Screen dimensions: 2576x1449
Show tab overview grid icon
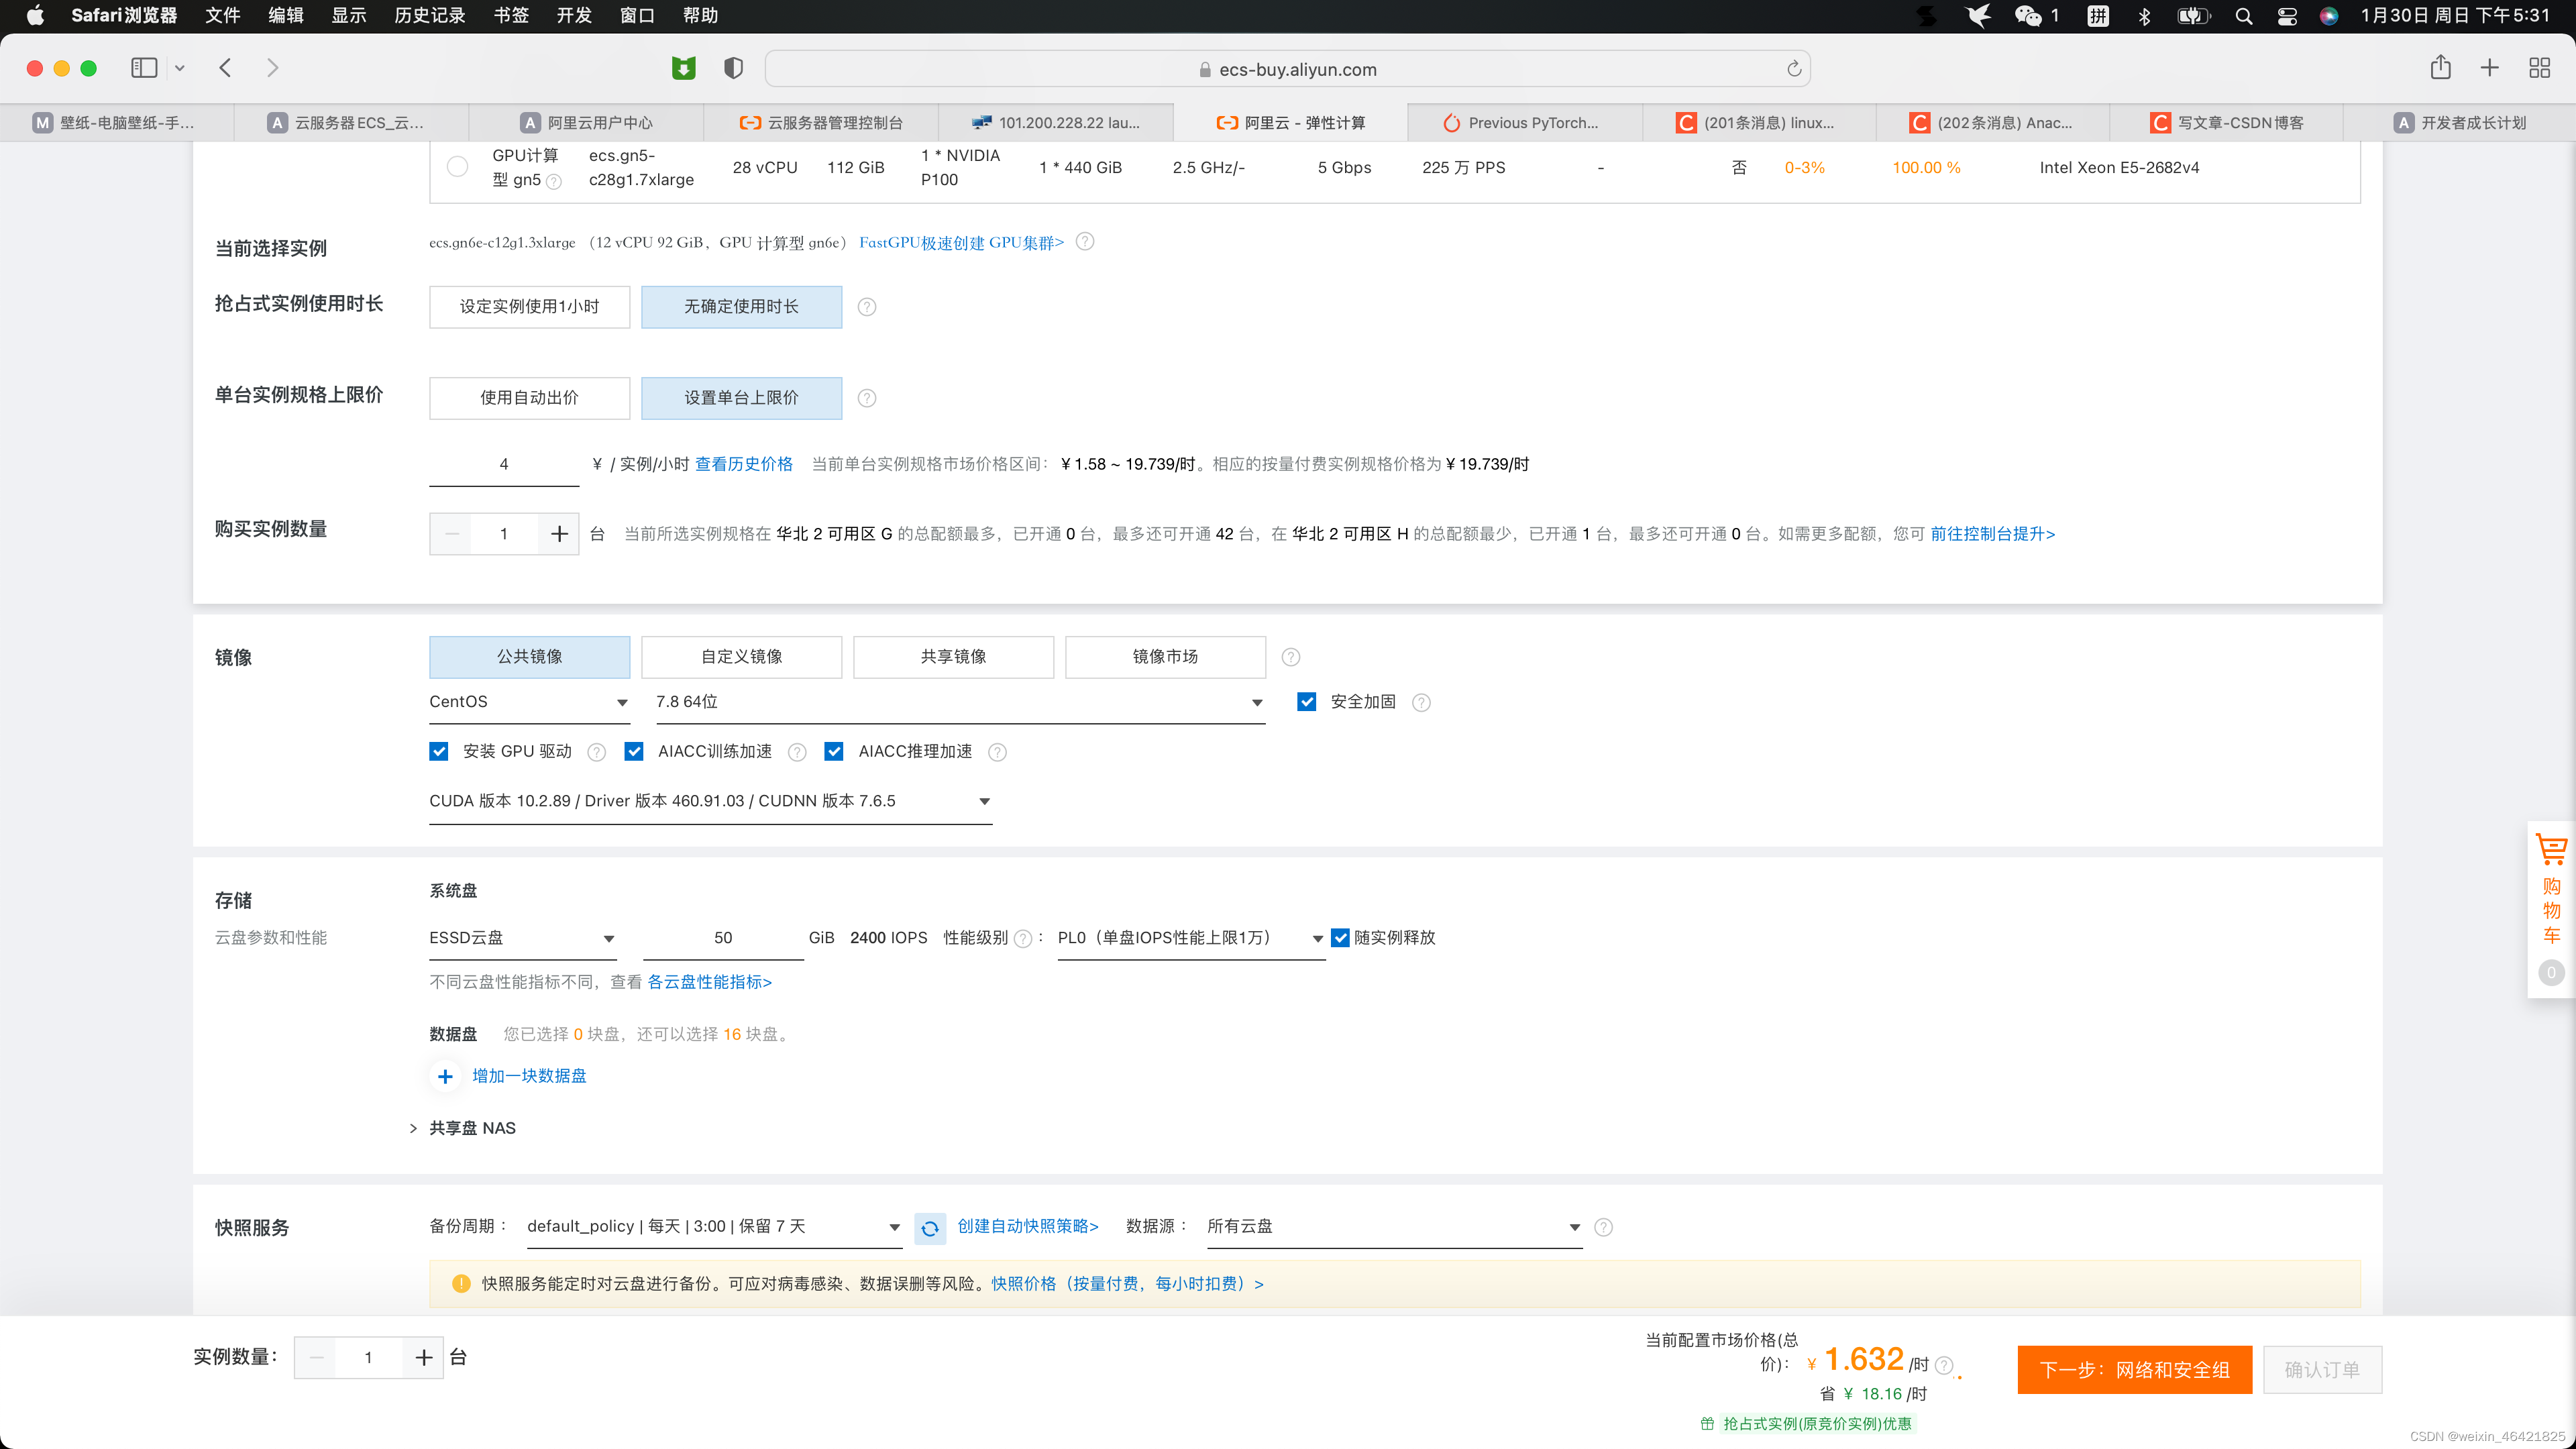click(2540, 68)
